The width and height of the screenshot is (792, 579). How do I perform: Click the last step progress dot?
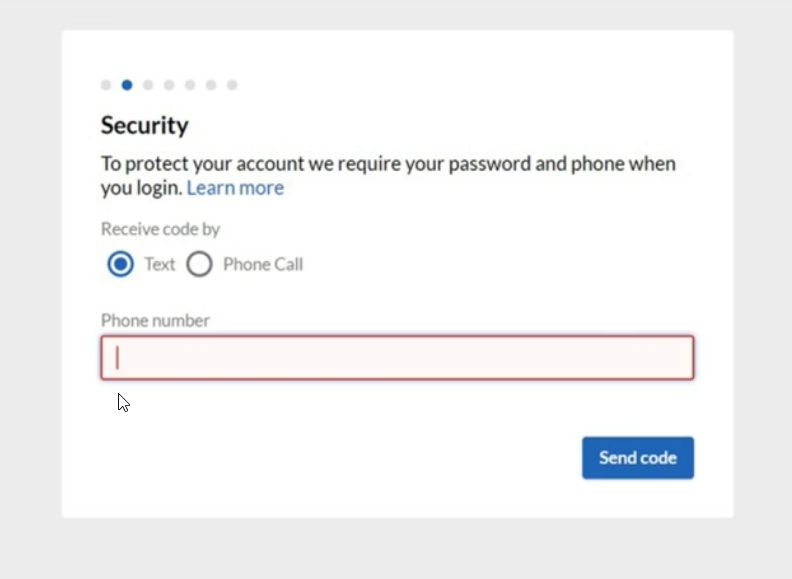click(232, 85)
